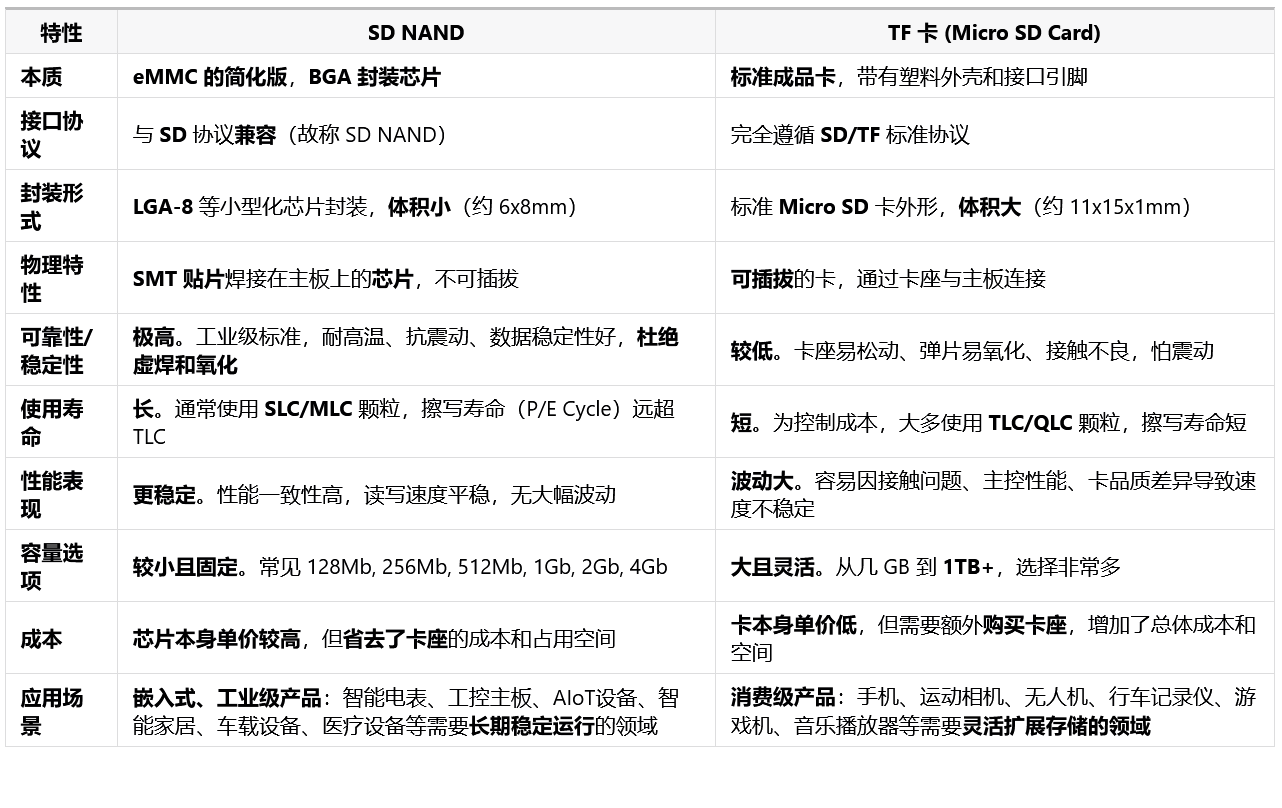Select the cell starting '嵌入式、工业级产品'

tap(416, 710)
